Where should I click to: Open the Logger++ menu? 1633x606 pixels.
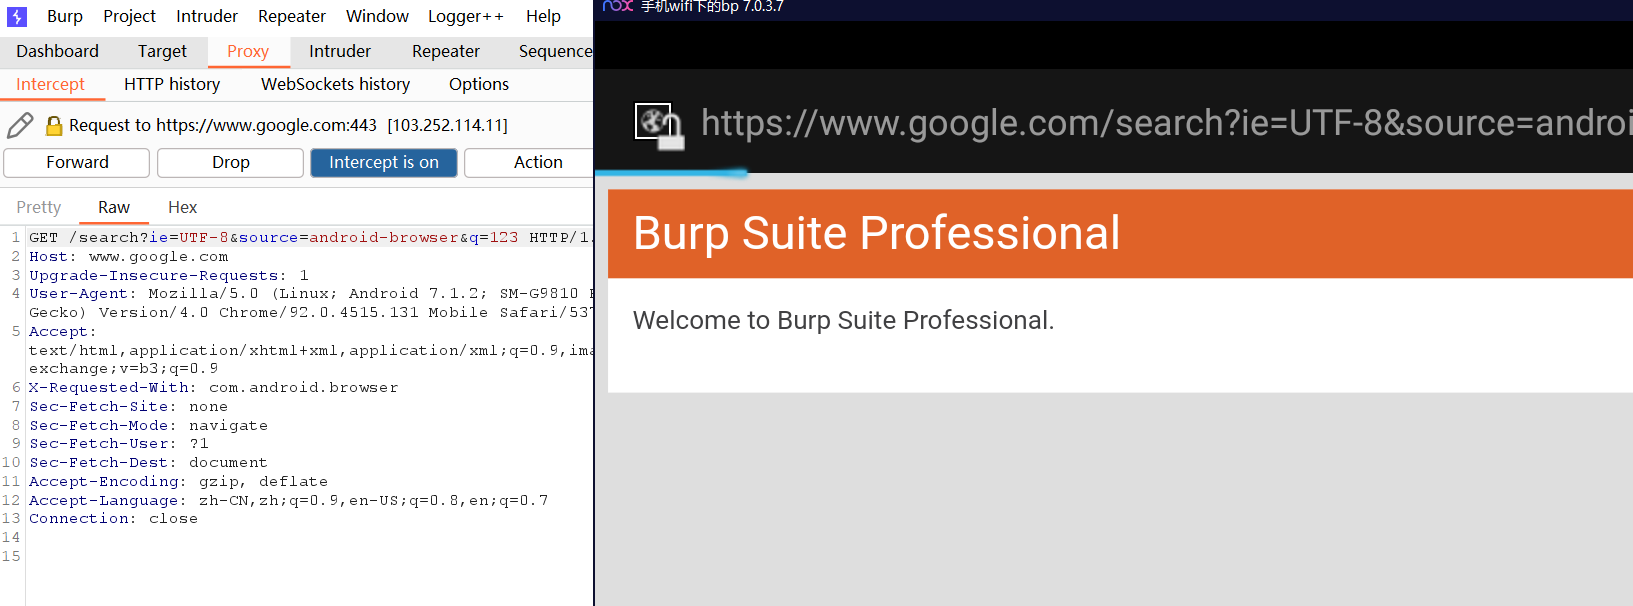[466, 17]
